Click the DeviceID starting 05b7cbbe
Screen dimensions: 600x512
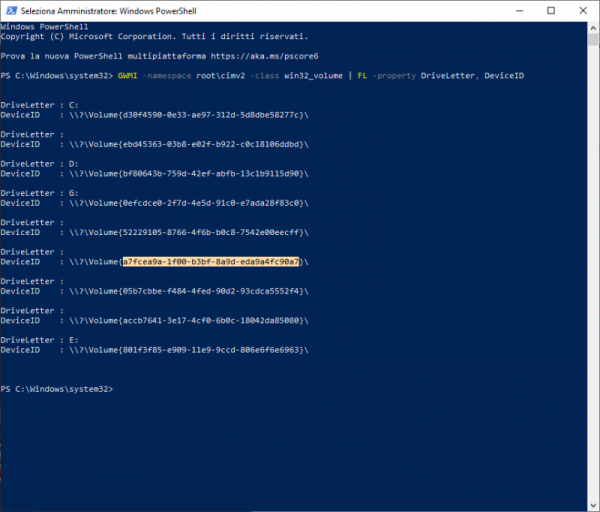pyautogui.click(x=189, y=291)
